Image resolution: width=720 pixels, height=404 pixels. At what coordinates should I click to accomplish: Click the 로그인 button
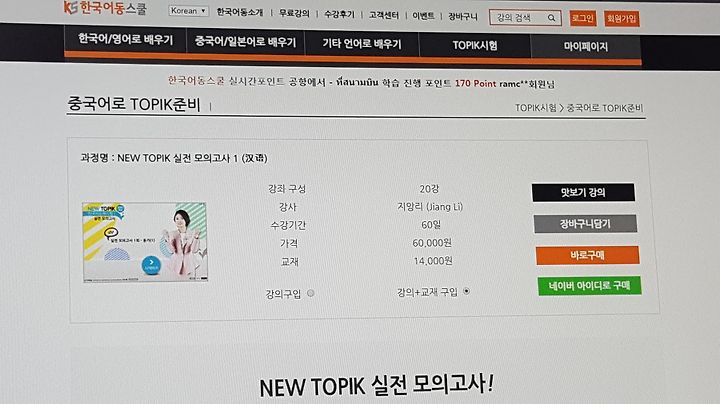click(583, 18)
